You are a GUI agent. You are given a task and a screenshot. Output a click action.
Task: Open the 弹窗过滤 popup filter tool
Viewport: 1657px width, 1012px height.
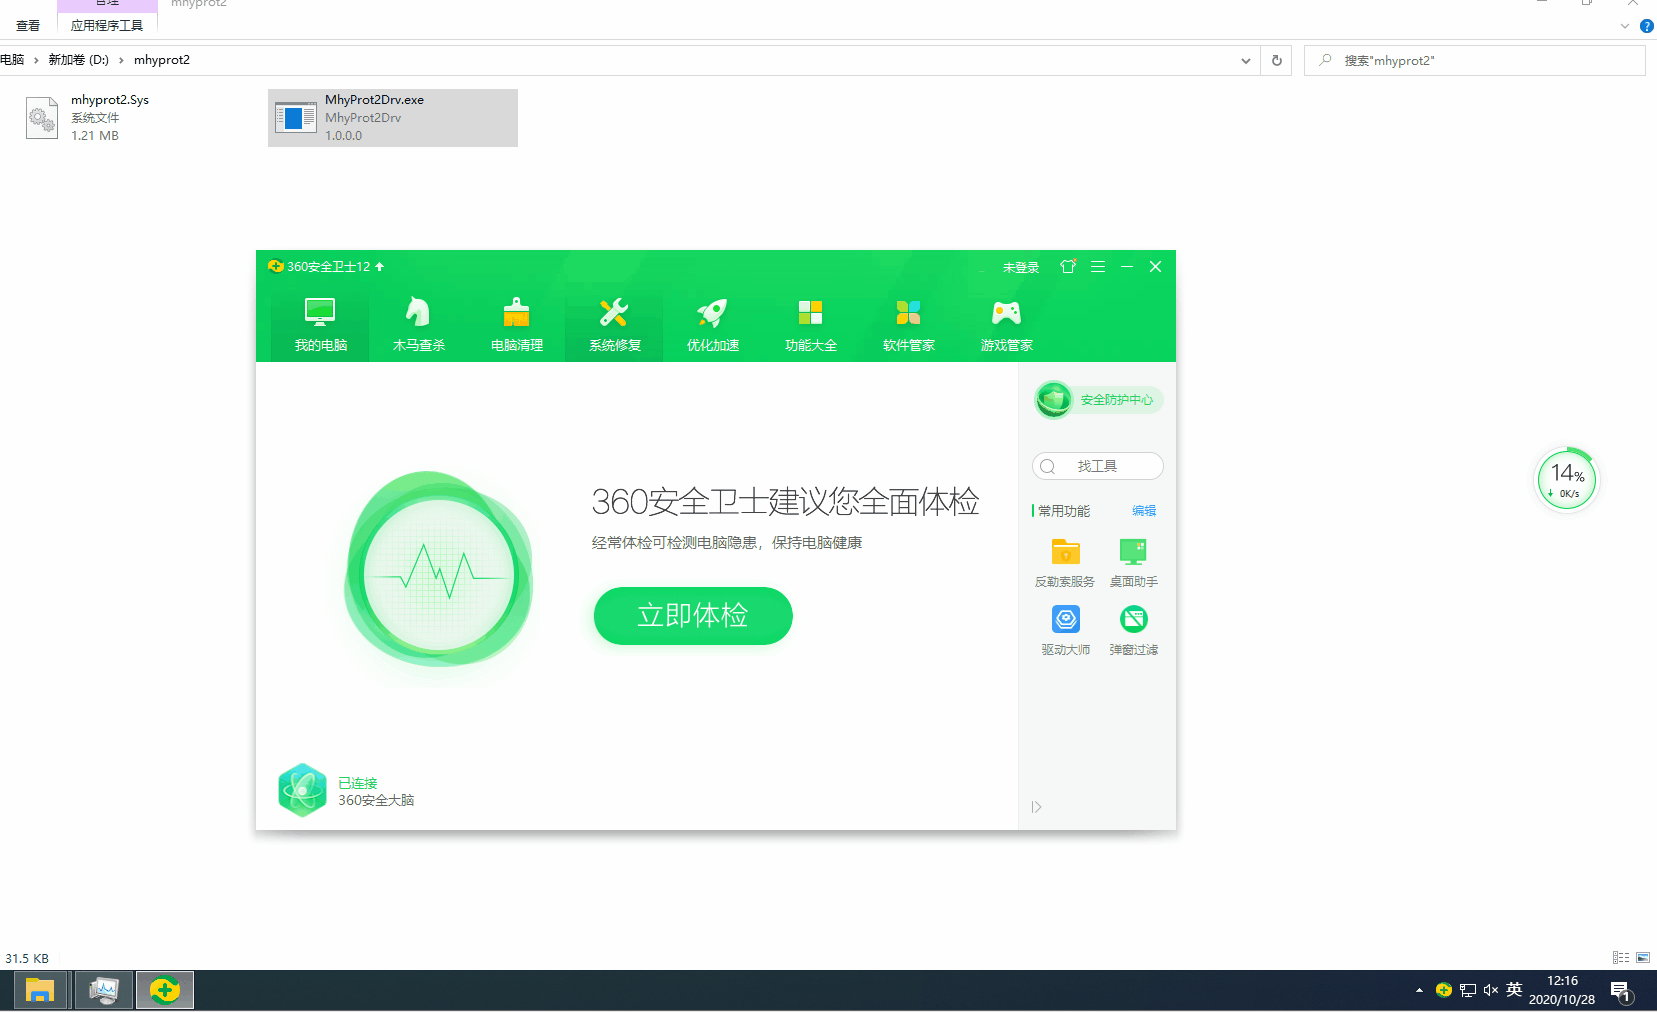click(1133, 631)
